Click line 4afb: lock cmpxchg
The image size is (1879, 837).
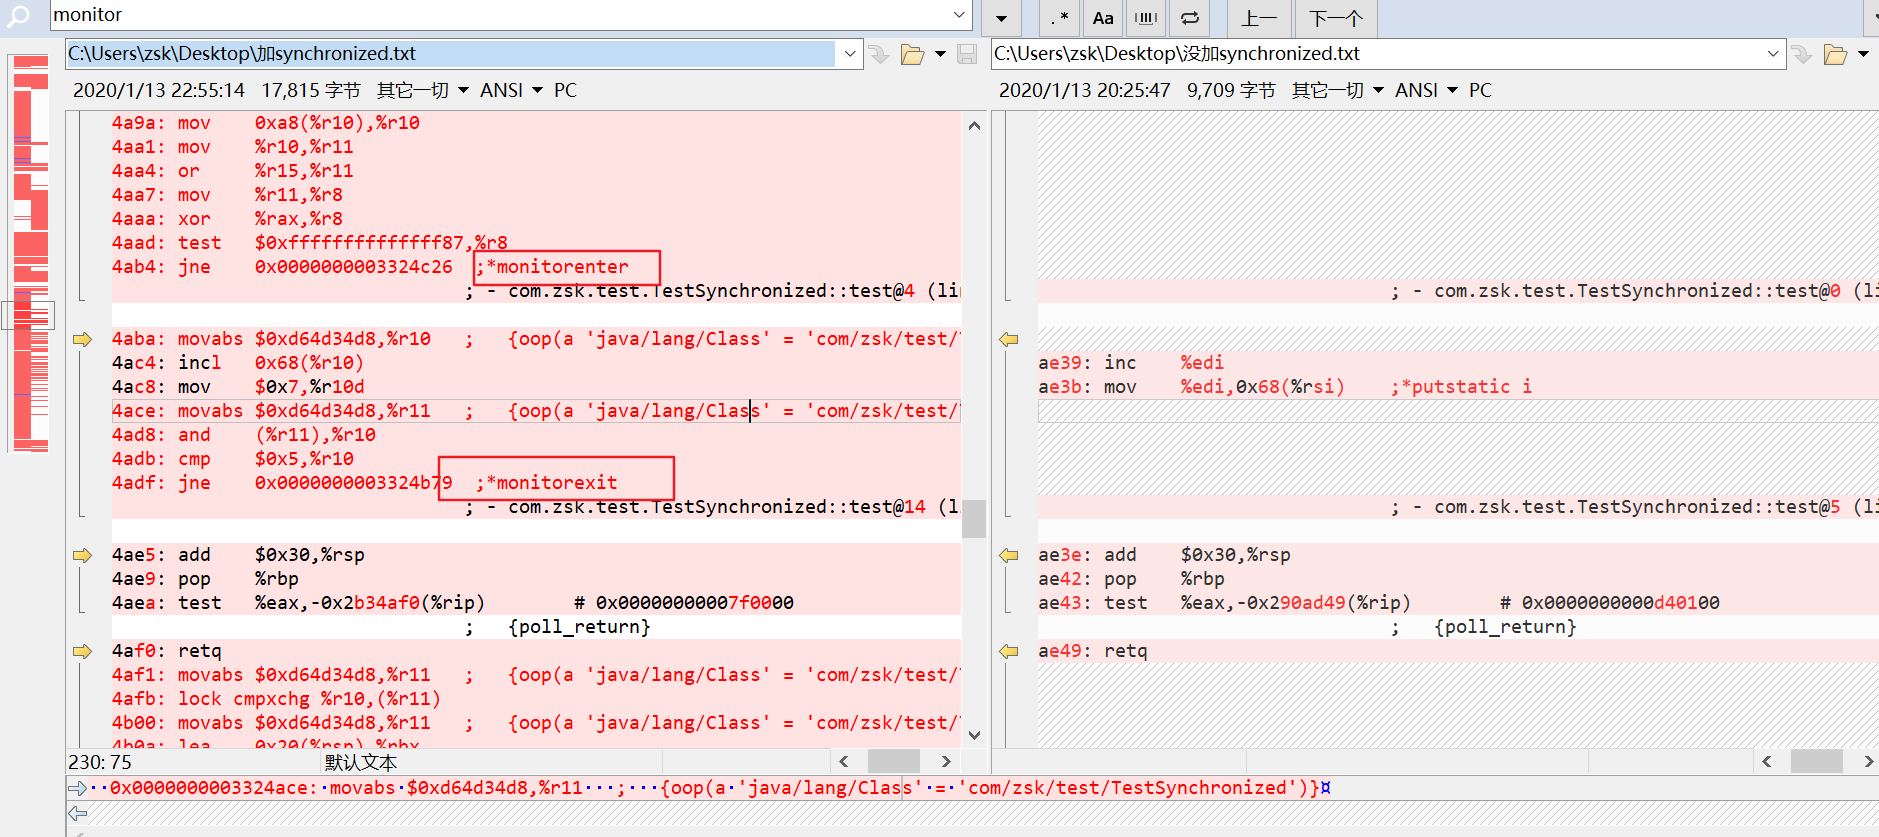pos(276,699)
